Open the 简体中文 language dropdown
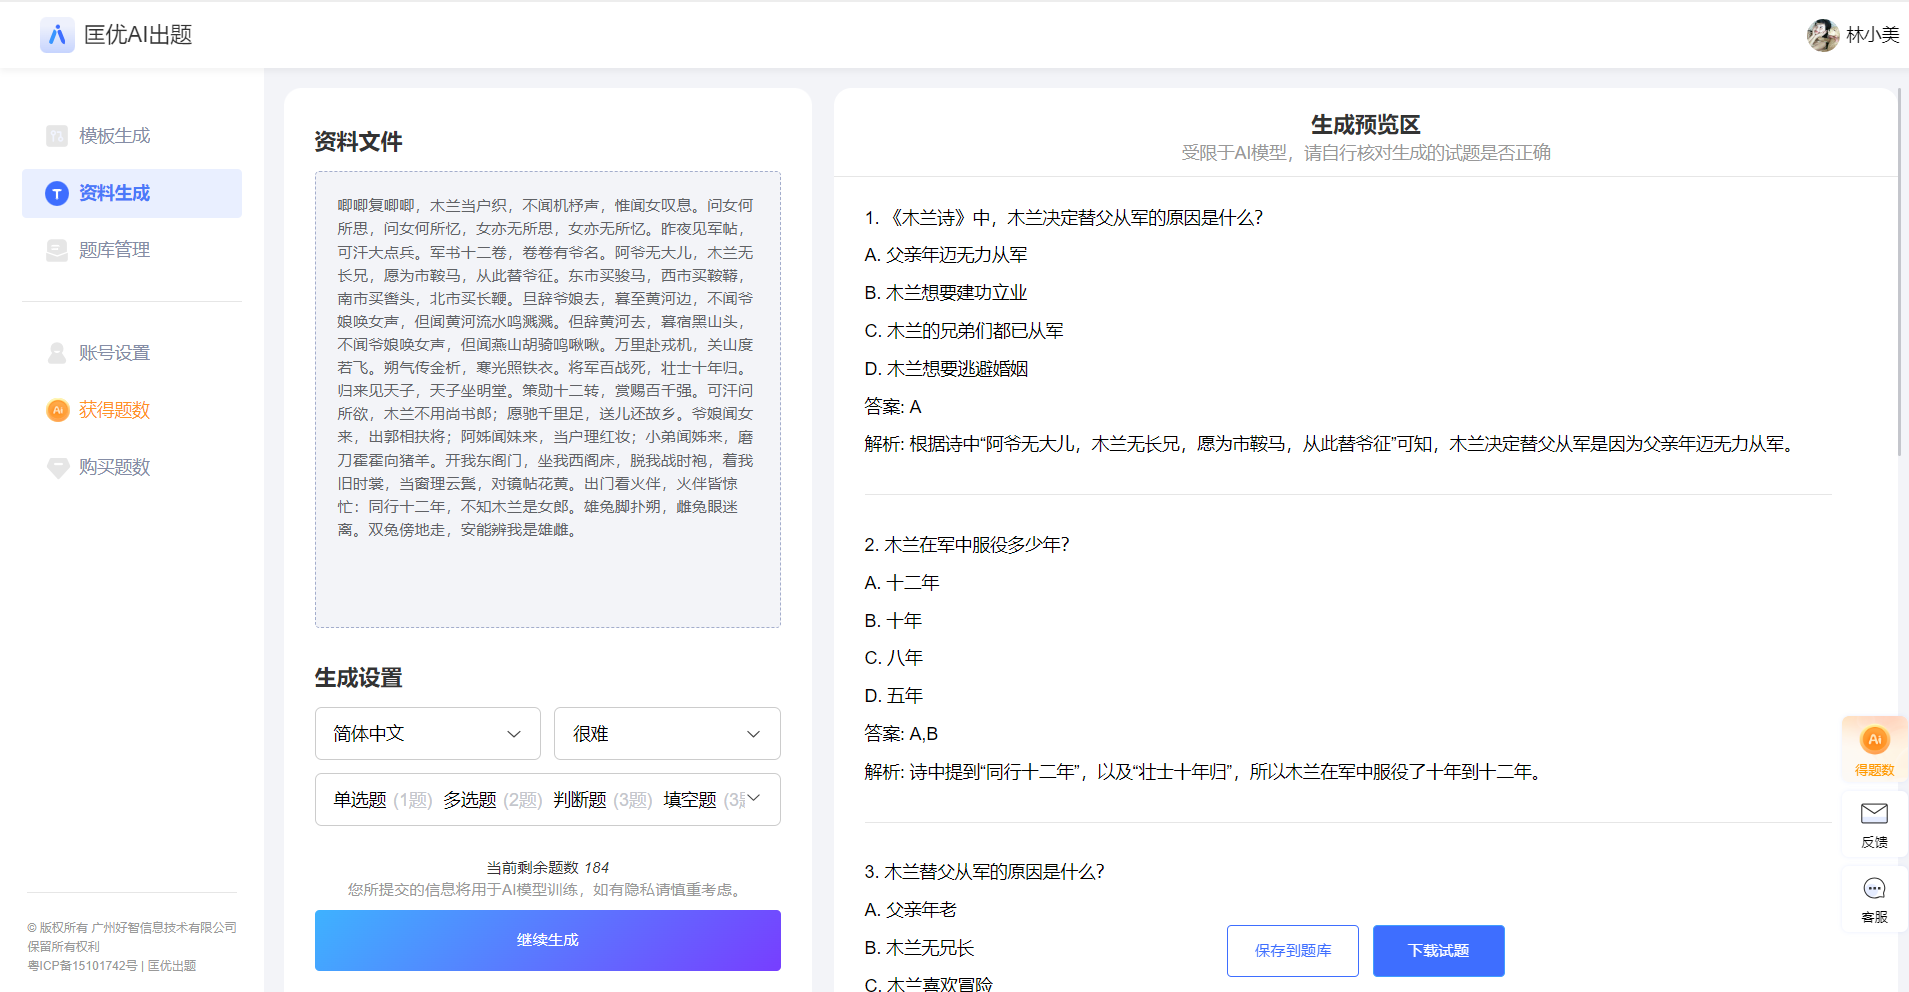The width and height of the screenshot is (1909, 992). point(427,734)
